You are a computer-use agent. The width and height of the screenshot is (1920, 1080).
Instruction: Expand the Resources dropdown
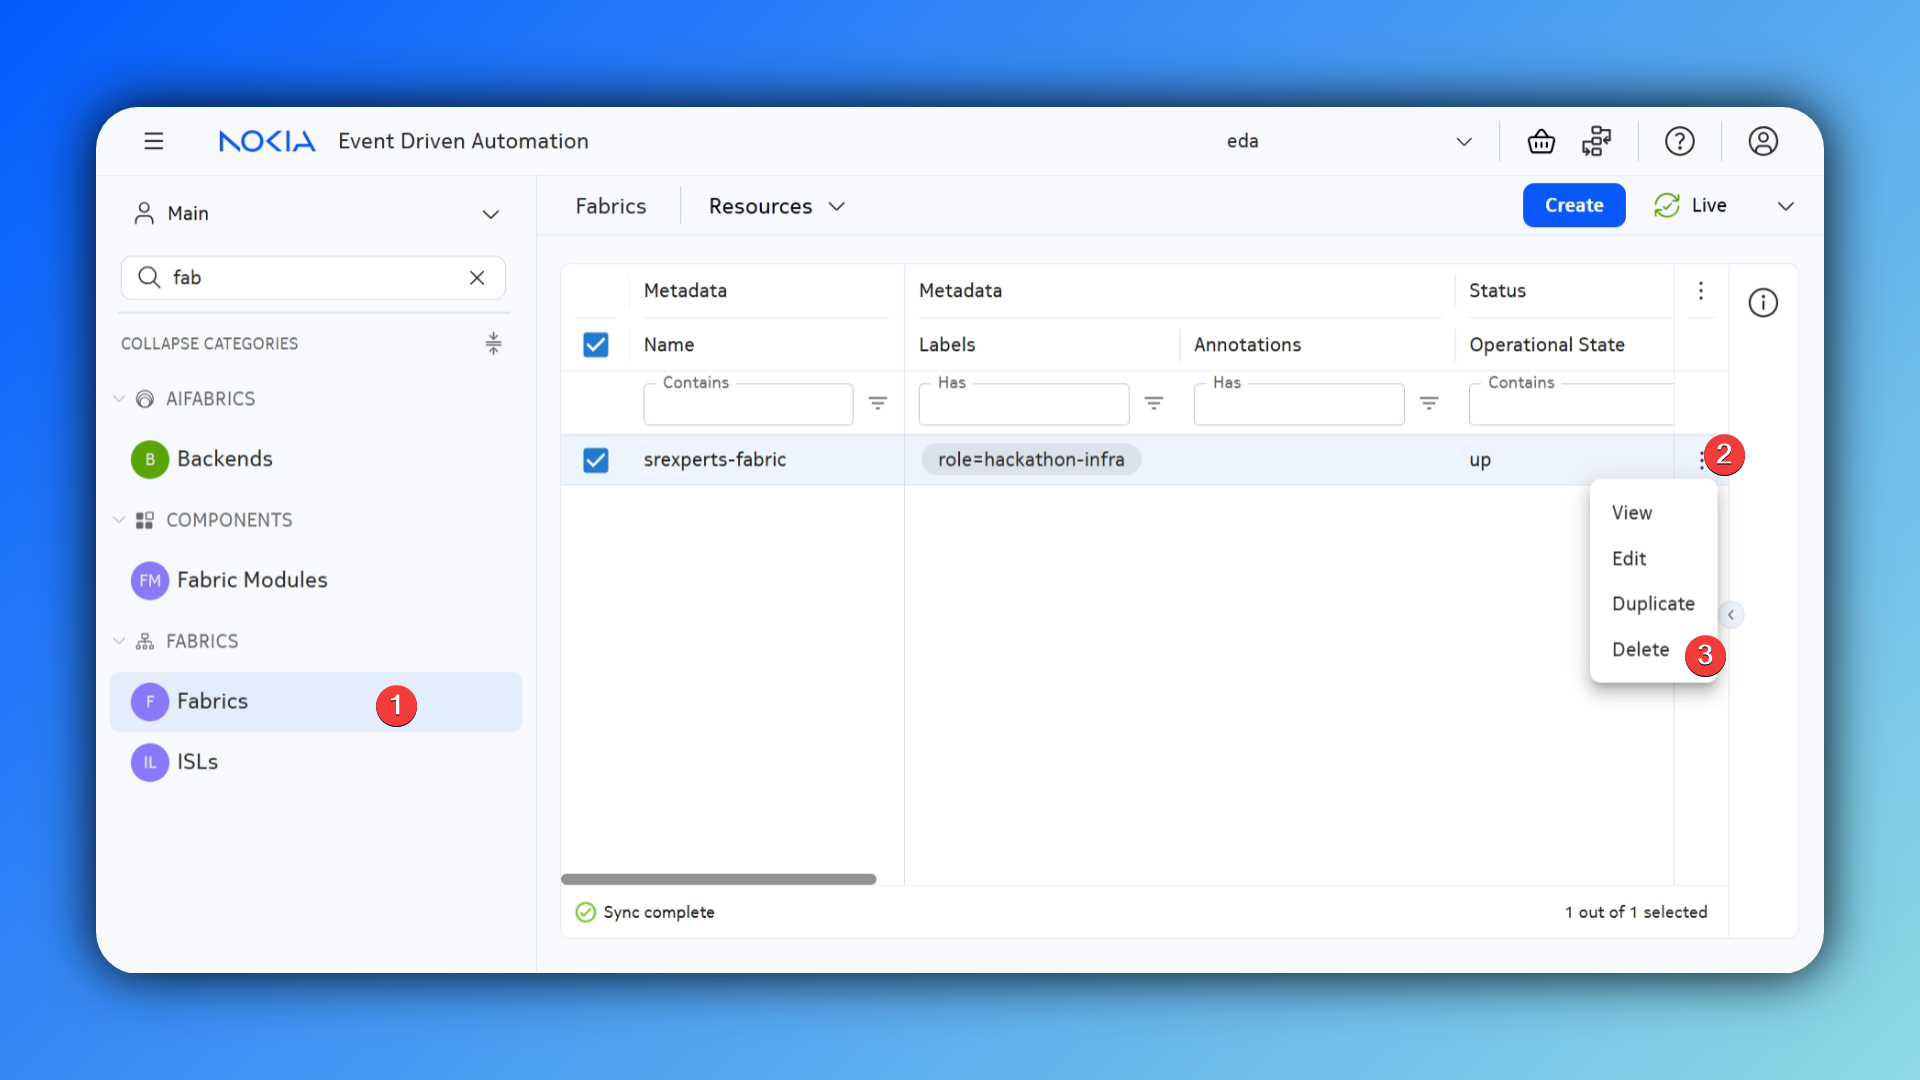tap(777, 206)
